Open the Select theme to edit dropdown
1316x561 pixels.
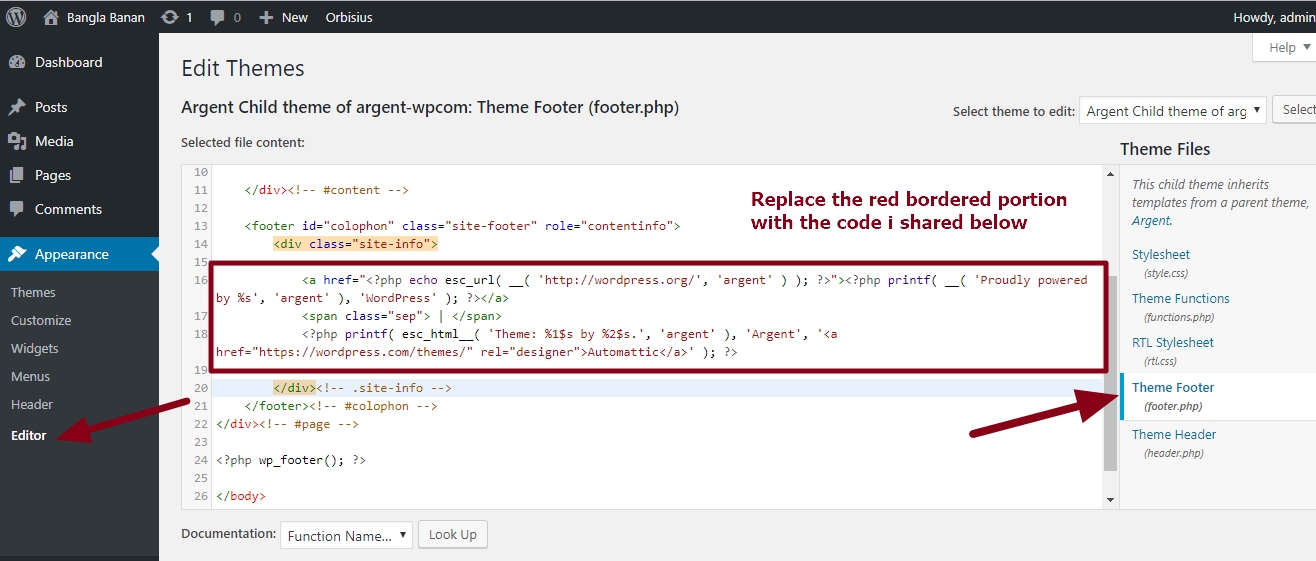1173,111
